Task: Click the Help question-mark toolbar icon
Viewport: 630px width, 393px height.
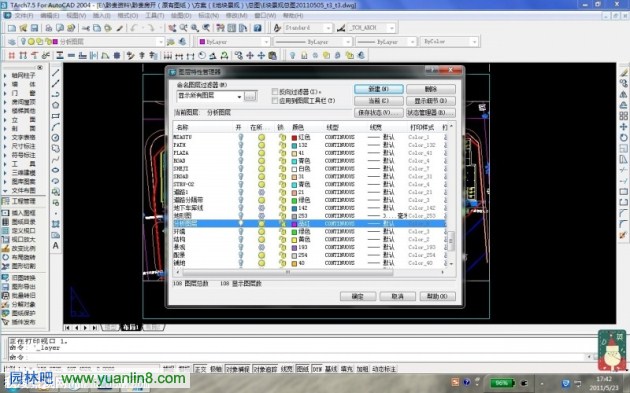Action: click(258, 28)
